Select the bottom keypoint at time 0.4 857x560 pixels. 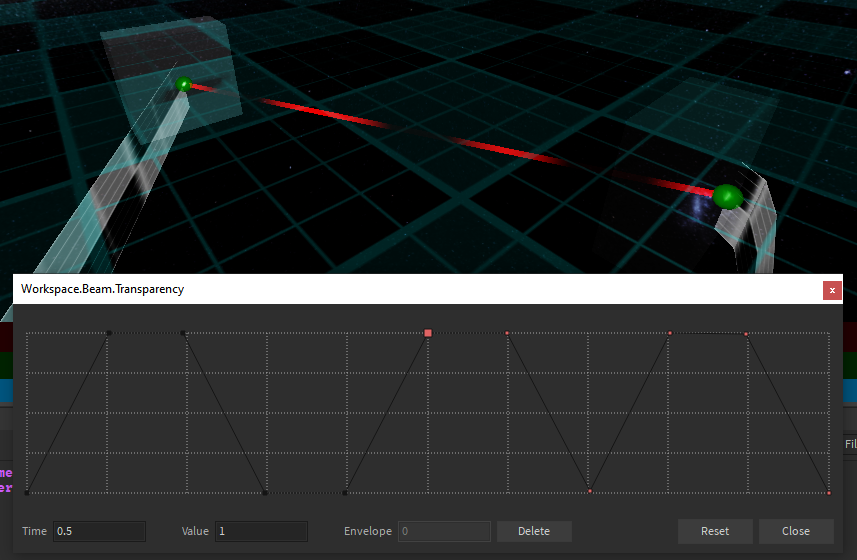pos(345,493)
